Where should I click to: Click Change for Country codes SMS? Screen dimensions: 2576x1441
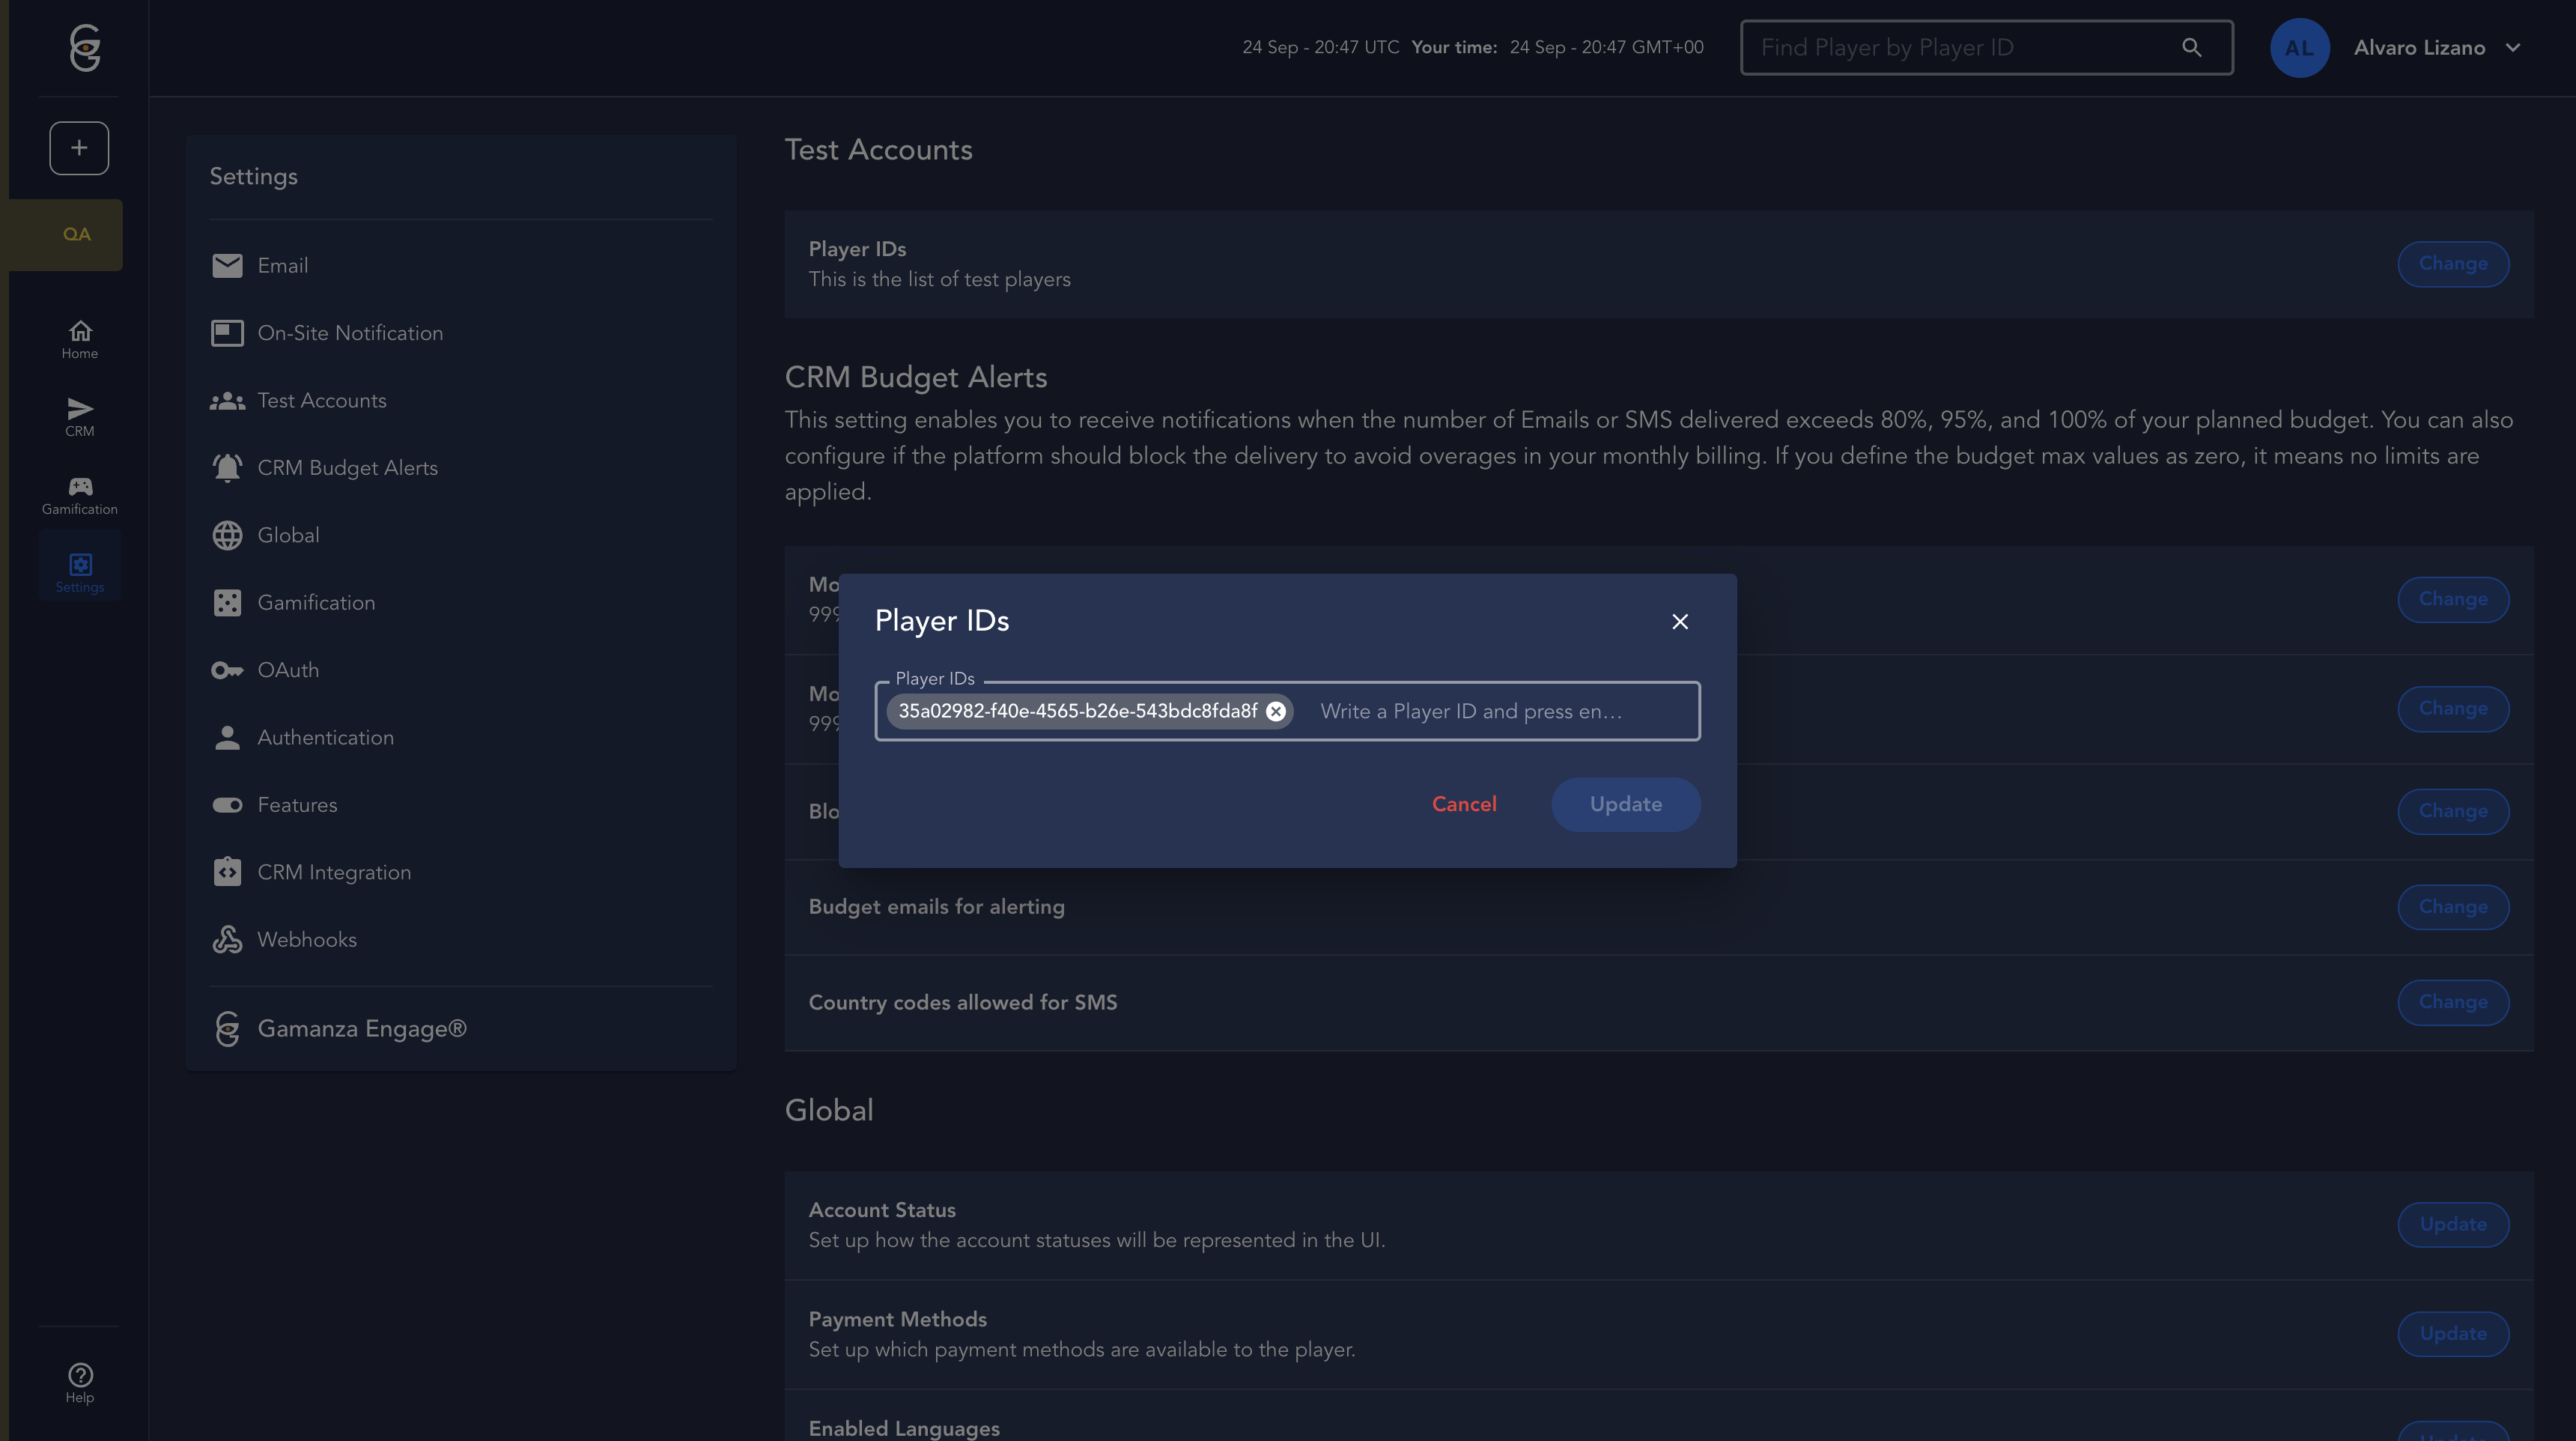[x=2452, y=1002]
